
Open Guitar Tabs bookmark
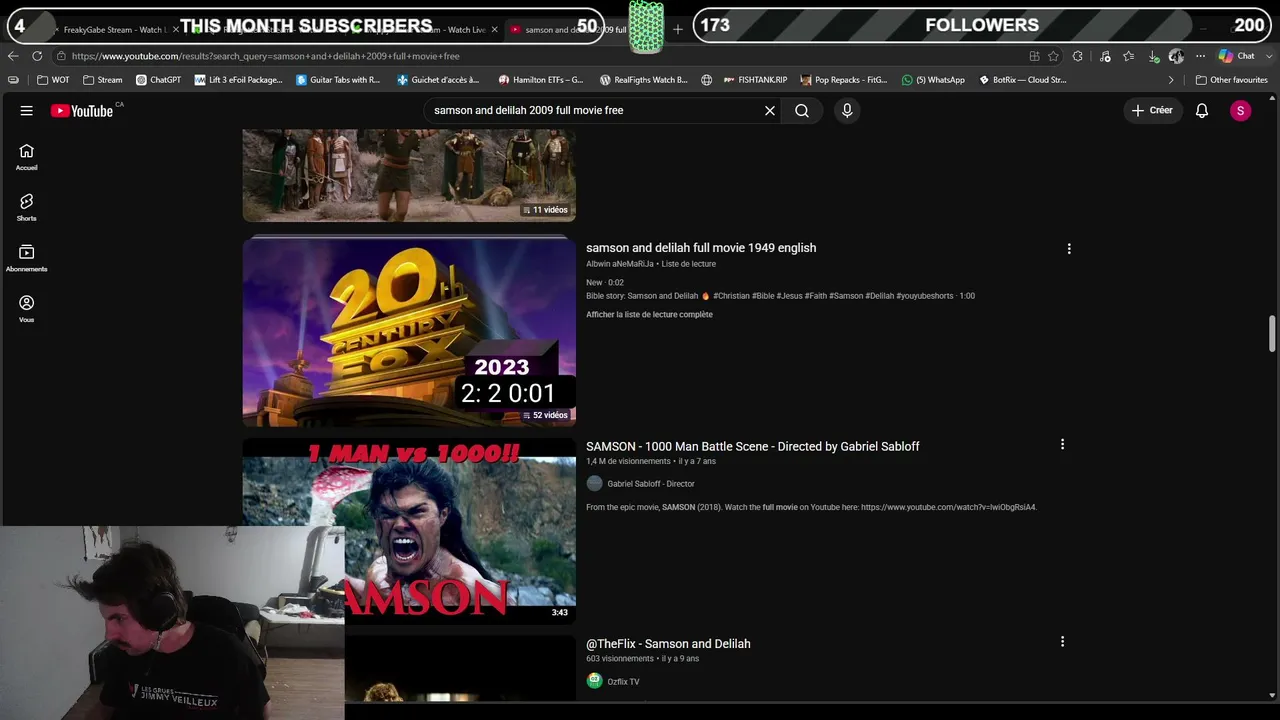coord(338,80)
